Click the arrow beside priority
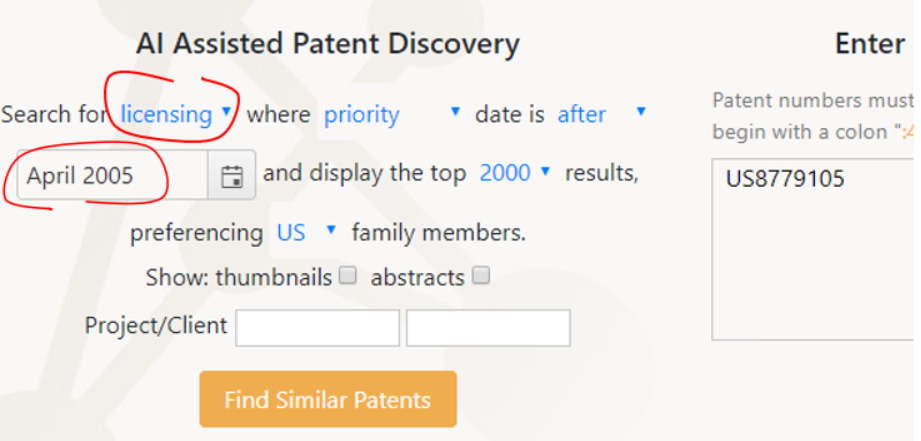 [455, 111]
